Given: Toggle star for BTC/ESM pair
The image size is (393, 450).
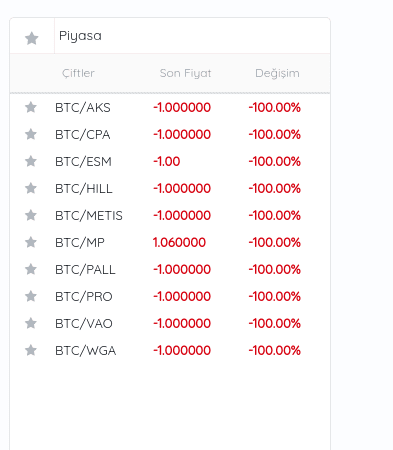Looking at the screenshot, I should click(x=31, y=161).
